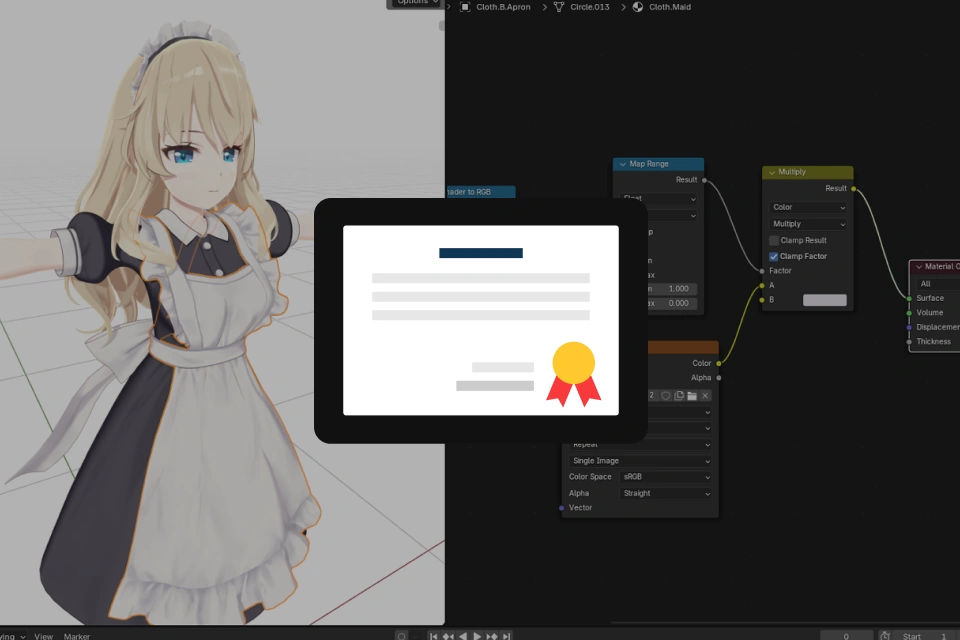Open the Single Image source dropdown
The width and height of the screenshot is (960, 640).
[x=640, y=461]
